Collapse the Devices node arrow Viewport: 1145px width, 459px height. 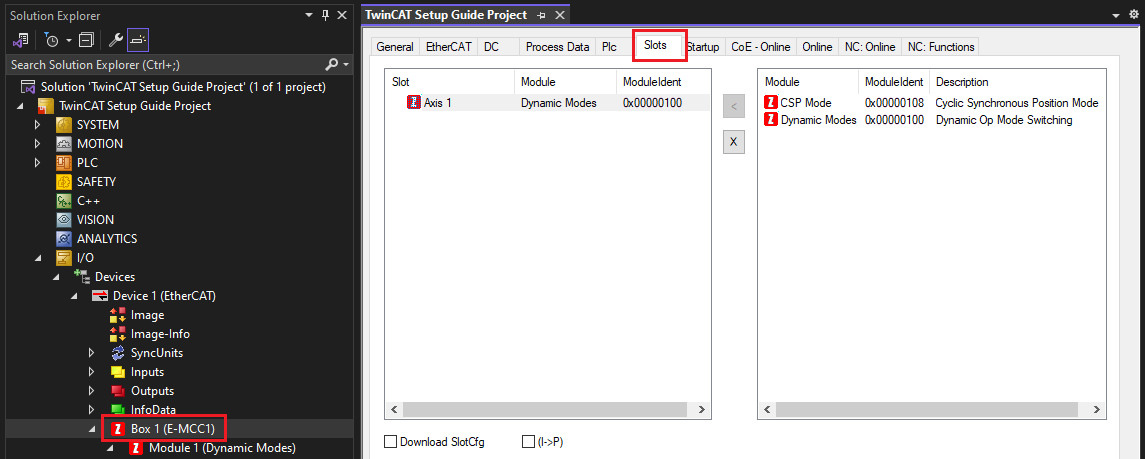point(56,277)
